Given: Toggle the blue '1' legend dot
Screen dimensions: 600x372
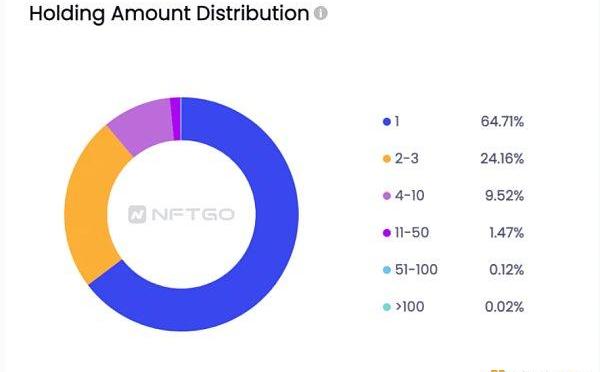Looking at the screenshot, I should 387,122.
